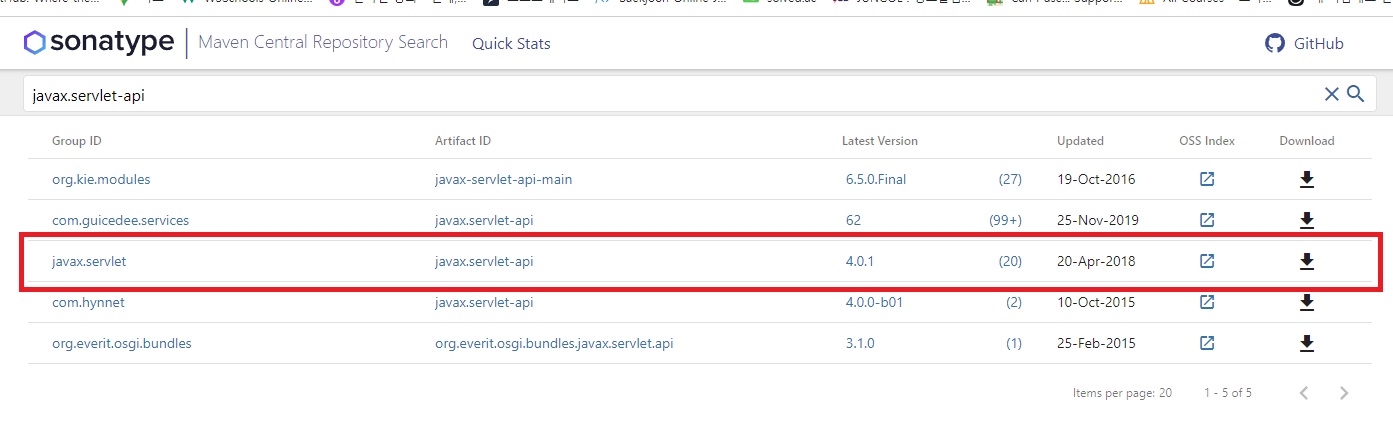Click the date 25-Feb-2015
The height and width of the screenshot is (421, 1393).
[x=1097, y=343]
